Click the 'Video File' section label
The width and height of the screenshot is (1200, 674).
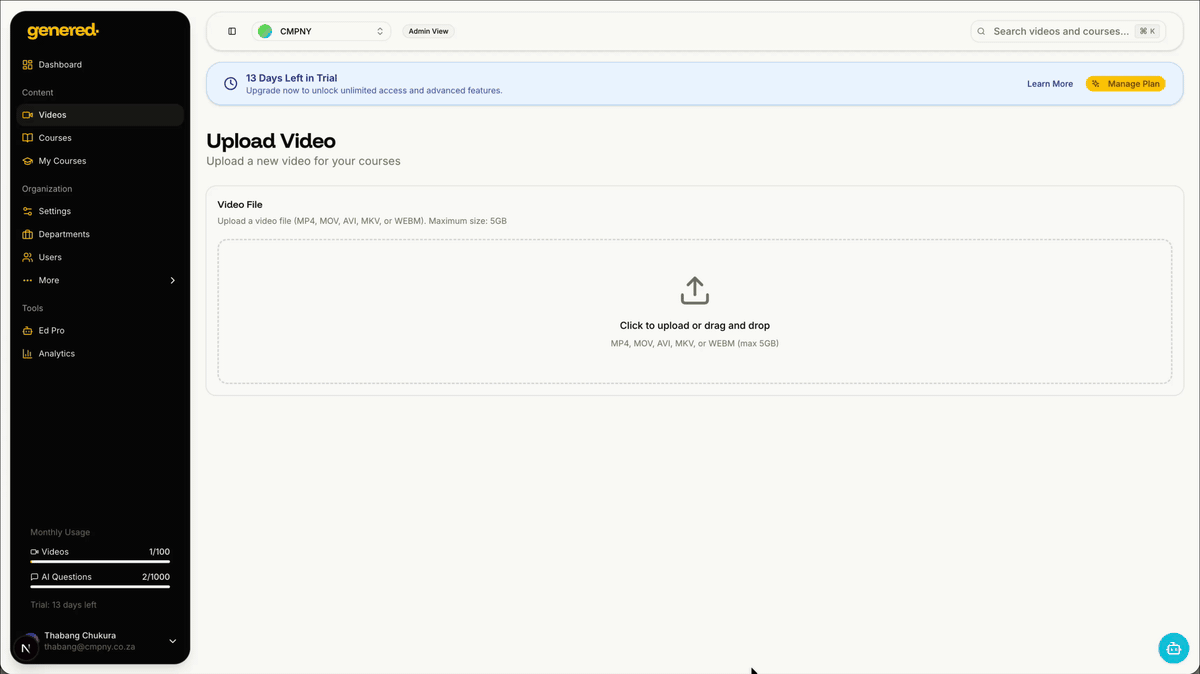240,205
